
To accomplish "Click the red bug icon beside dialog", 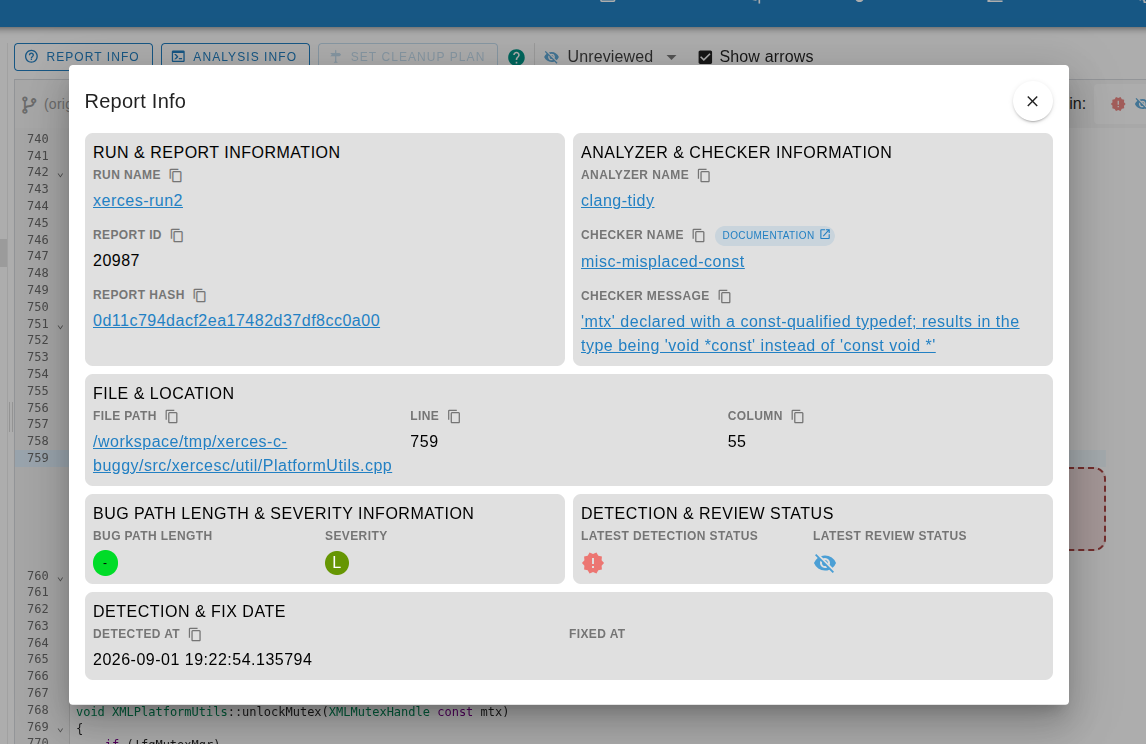I will pos(1117,105).
